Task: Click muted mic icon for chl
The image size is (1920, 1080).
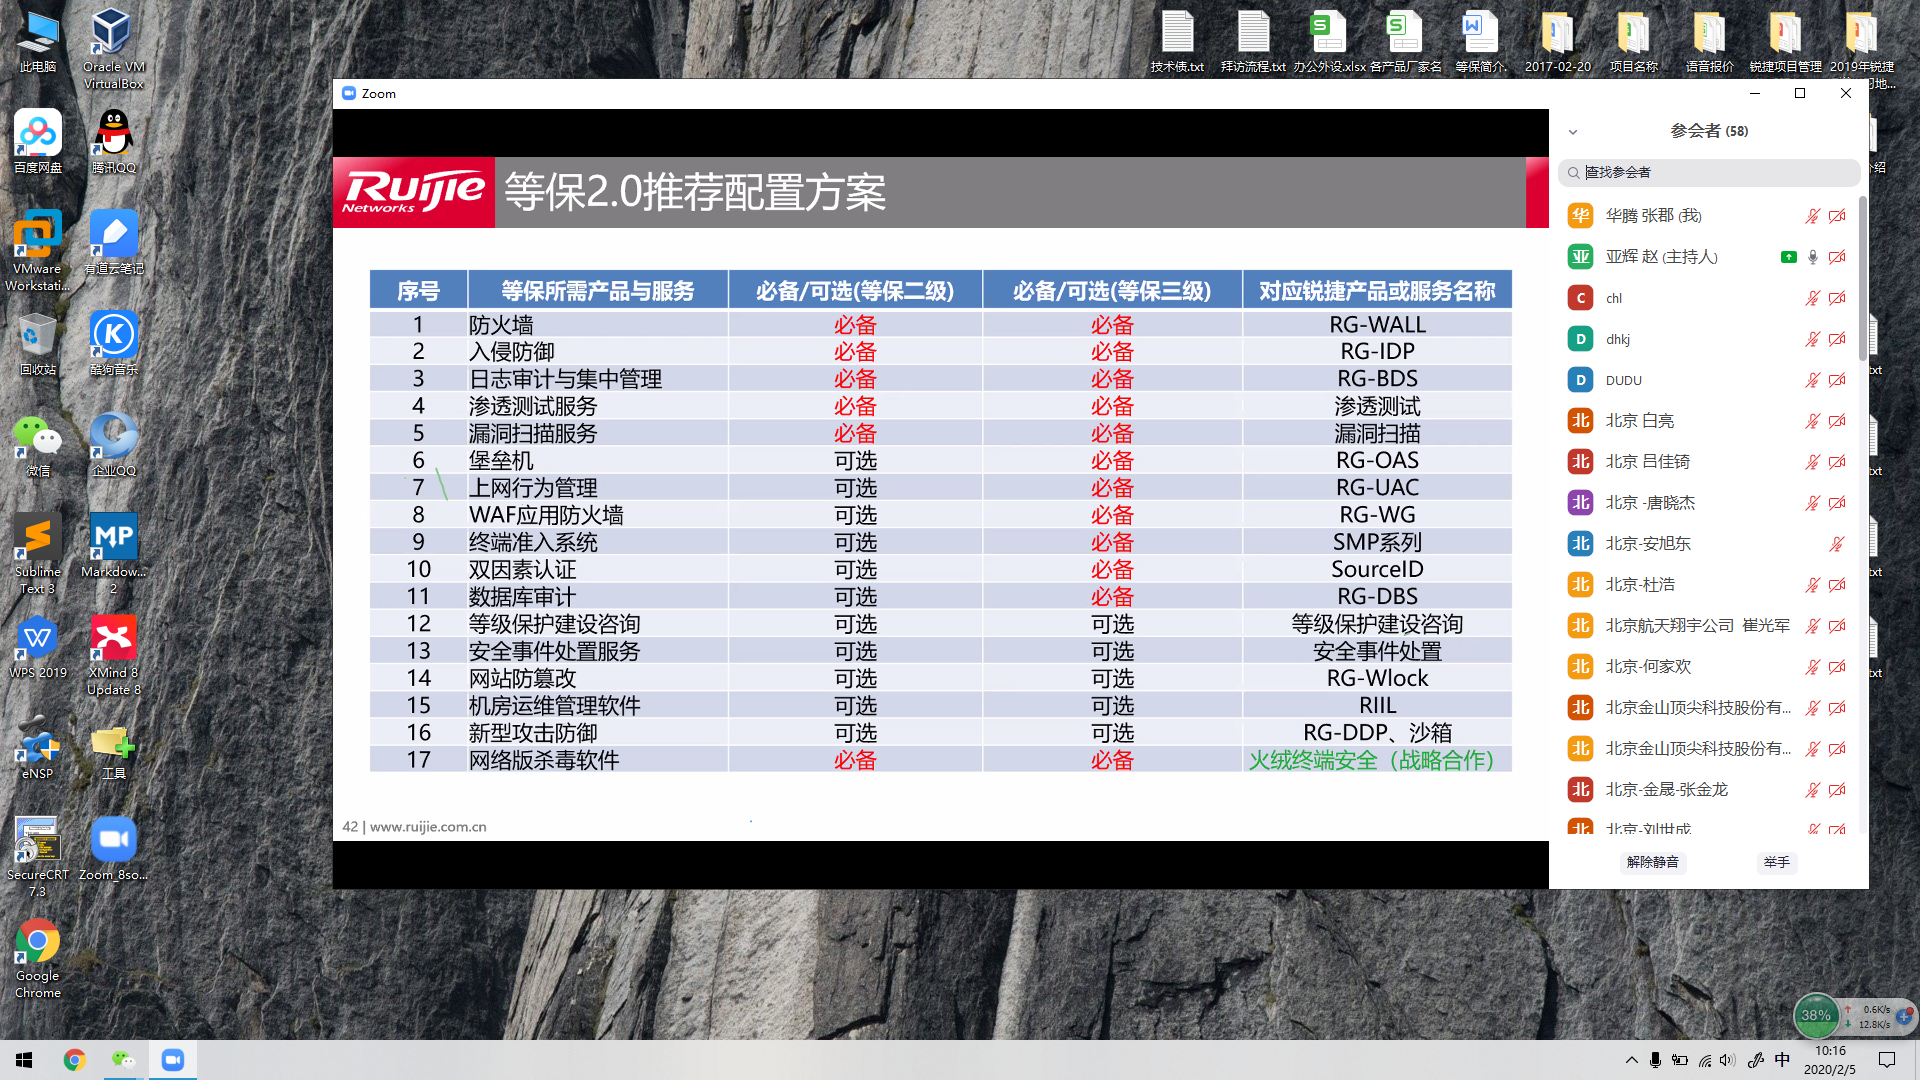Action: click(x=1812, y=298)
